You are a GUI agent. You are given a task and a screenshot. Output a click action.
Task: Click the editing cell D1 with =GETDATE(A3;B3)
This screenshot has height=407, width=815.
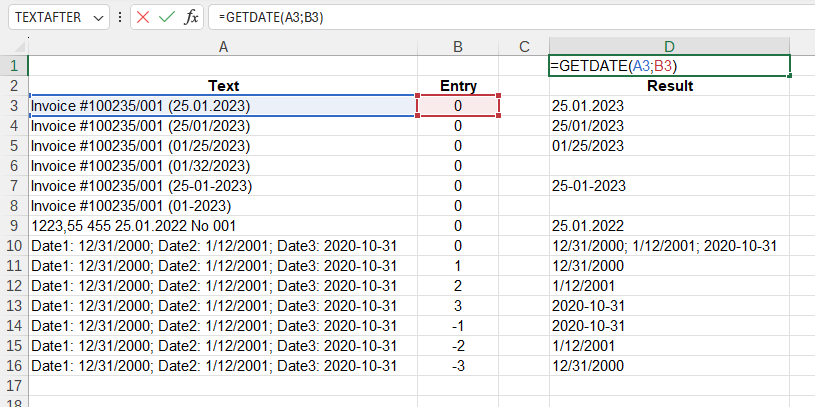[669, 65]
